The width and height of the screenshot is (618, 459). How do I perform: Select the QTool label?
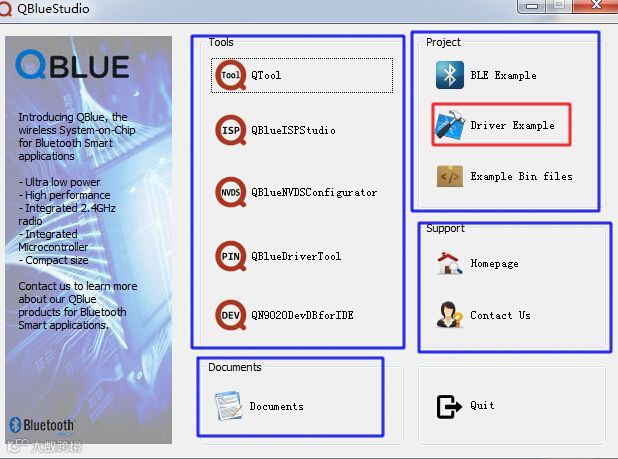point(266,75)
